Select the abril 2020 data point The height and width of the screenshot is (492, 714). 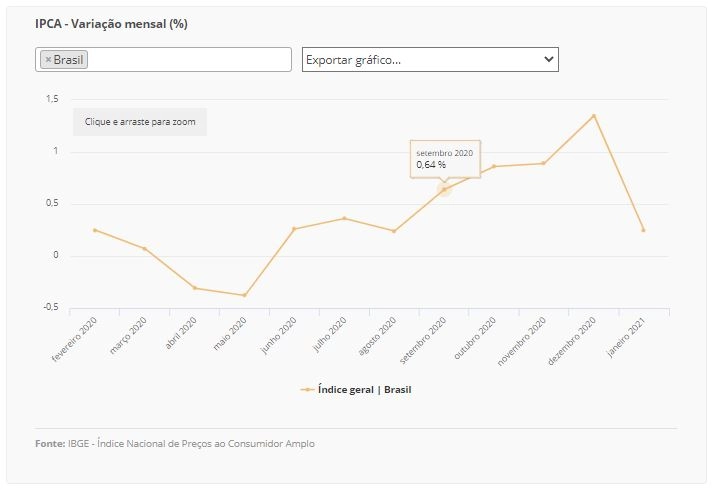click(194, 288)
